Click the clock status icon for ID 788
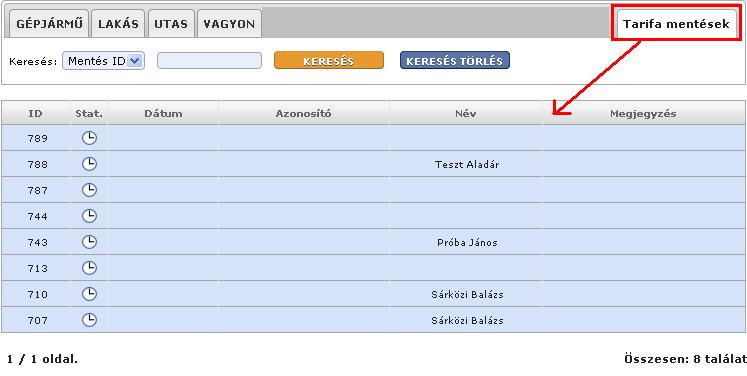747x376 pixels. click(x=89, y=164)
